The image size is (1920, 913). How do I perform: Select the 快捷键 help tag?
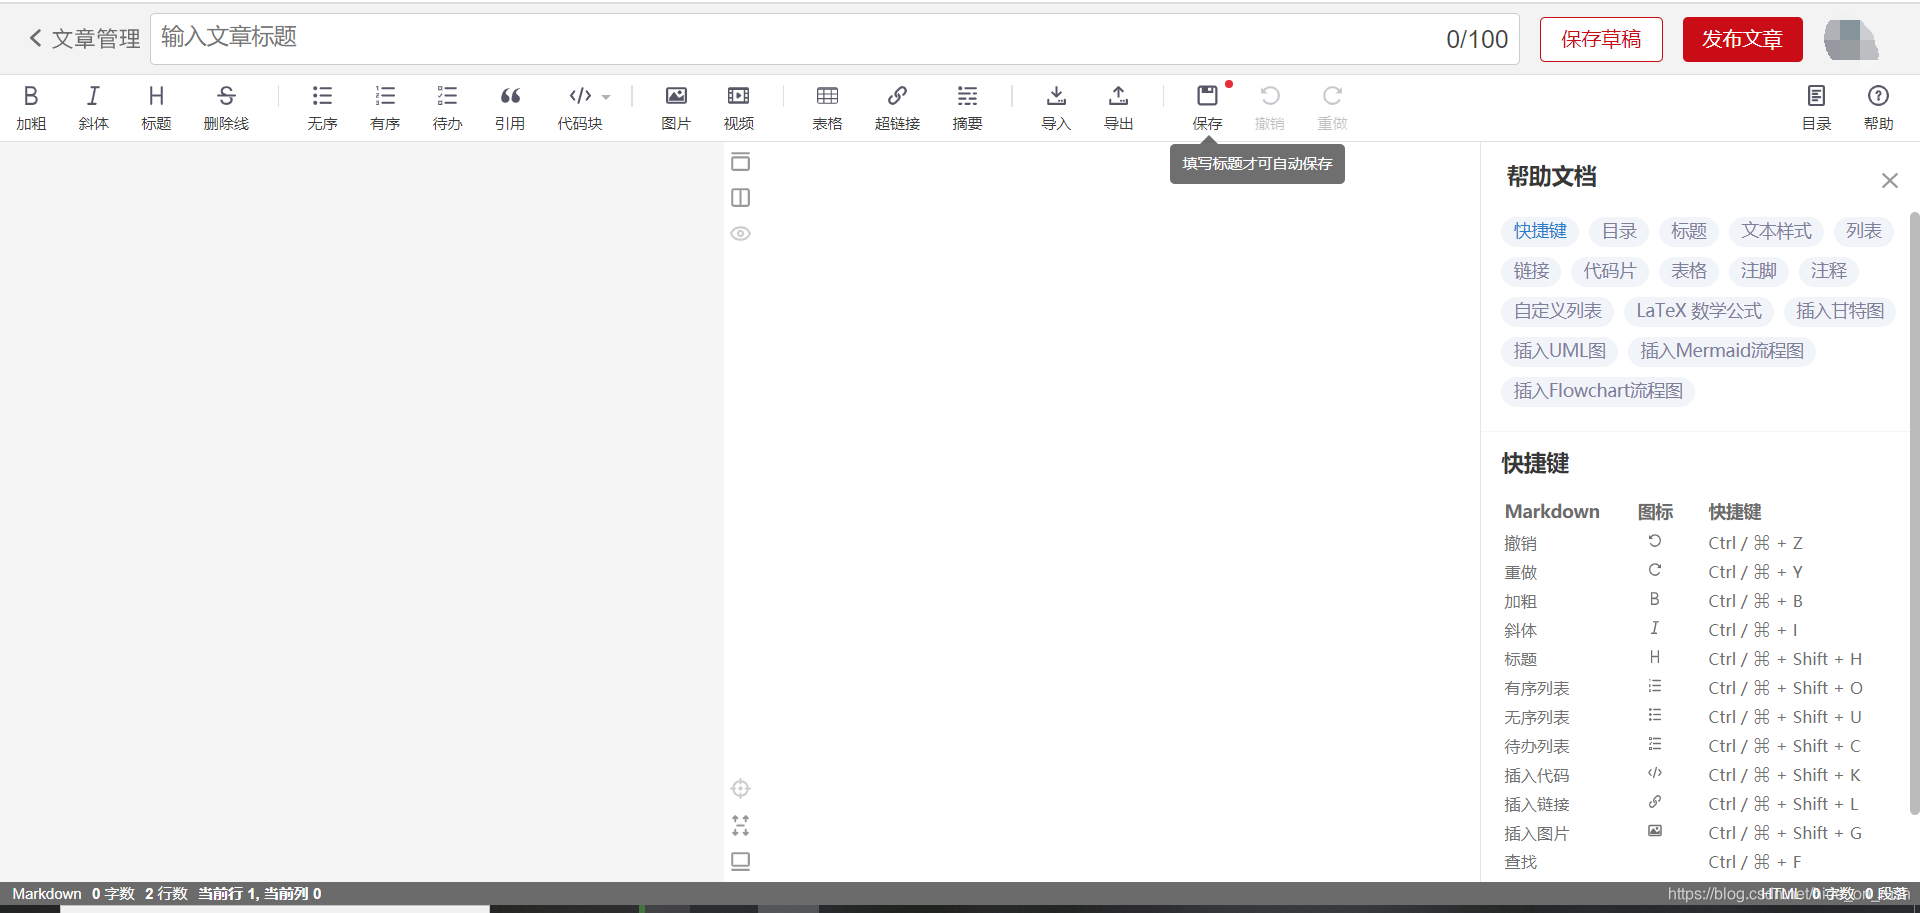coord(1540,231)
